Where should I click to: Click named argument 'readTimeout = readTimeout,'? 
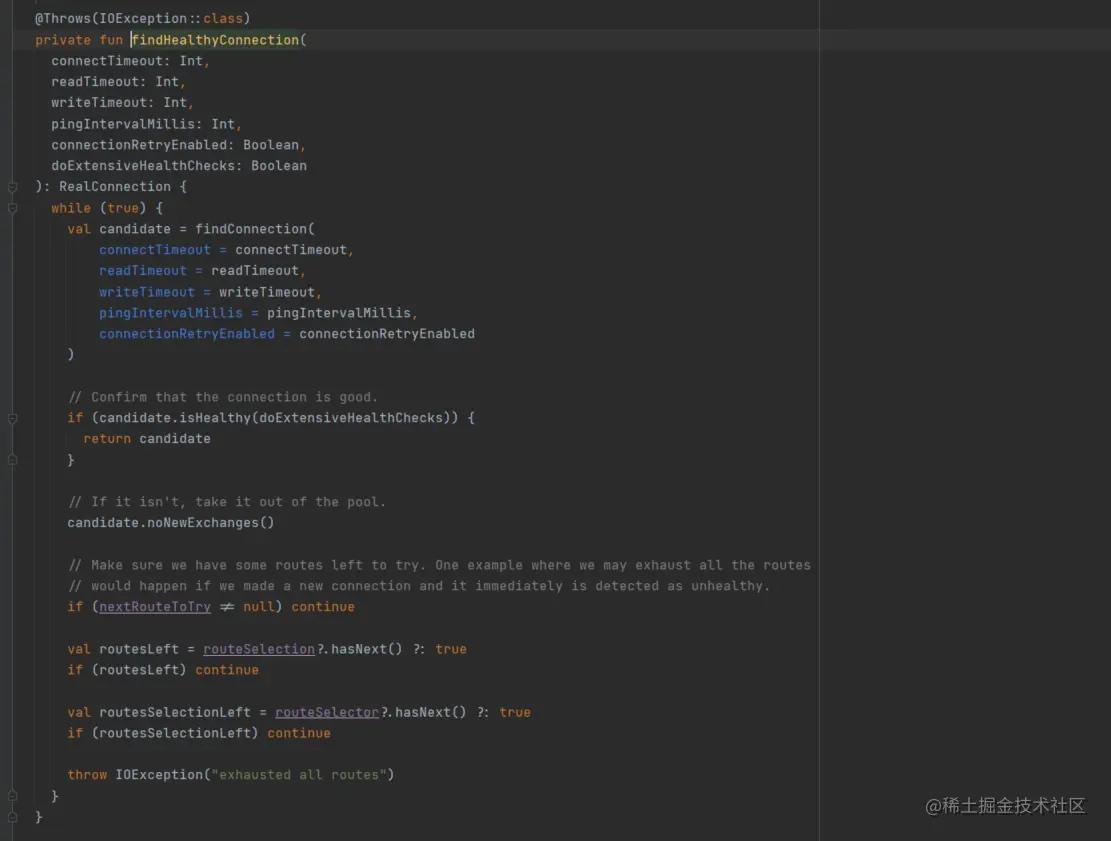203,271
